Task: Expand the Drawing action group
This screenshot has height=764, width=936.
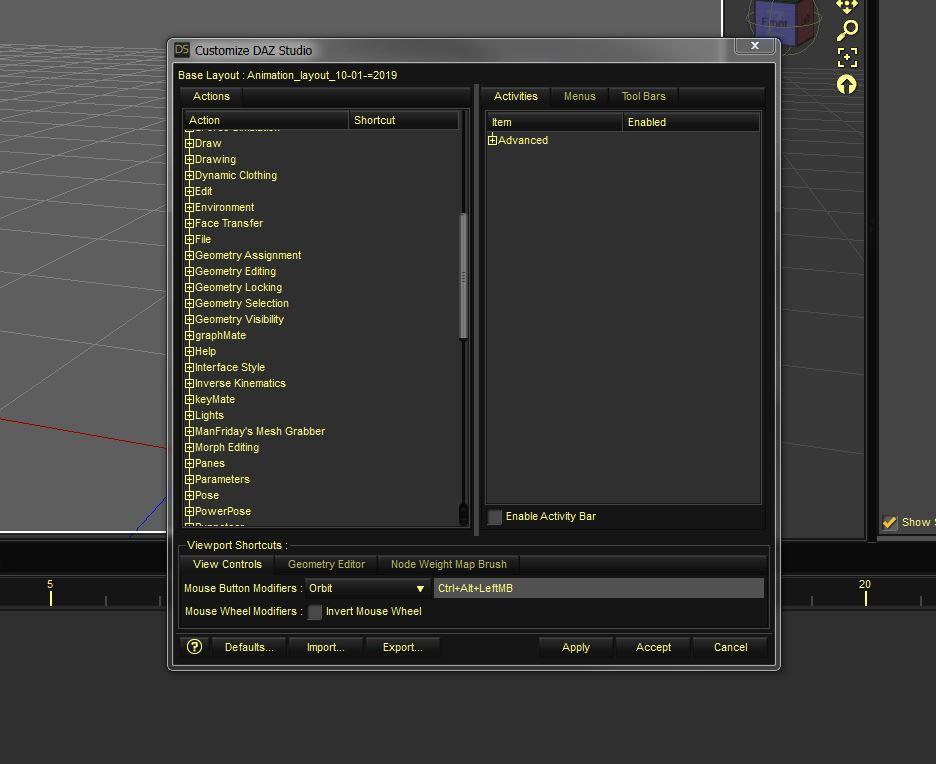Action: [189, 159]
